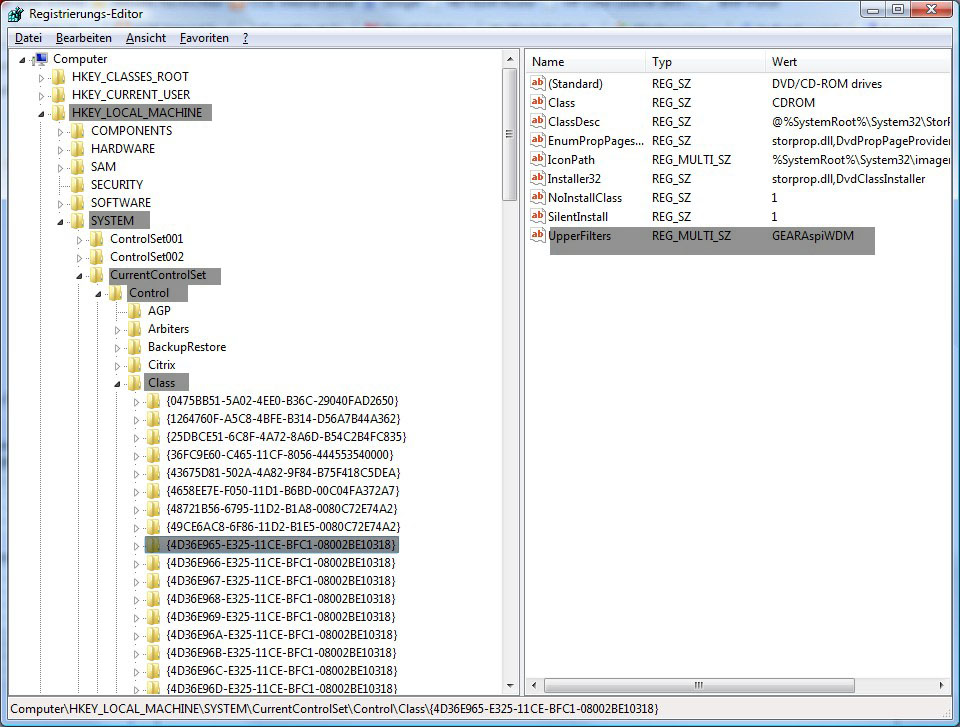The height and width of the screenshot is (727, 960).
Task: Click the (Standard) value icon
Action: pyautogui.click(x=538, y=84)
